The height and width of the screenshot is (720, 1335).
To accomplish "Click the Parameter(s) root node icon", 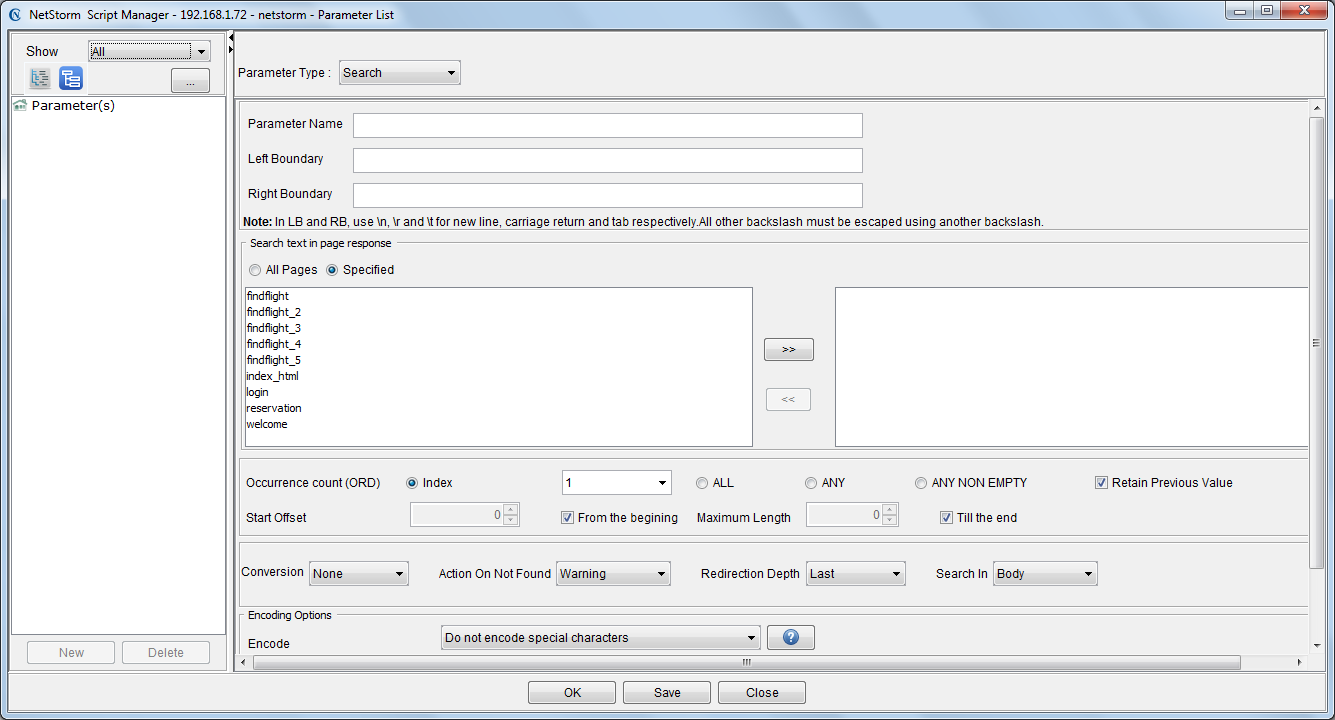I will (20, 105).
